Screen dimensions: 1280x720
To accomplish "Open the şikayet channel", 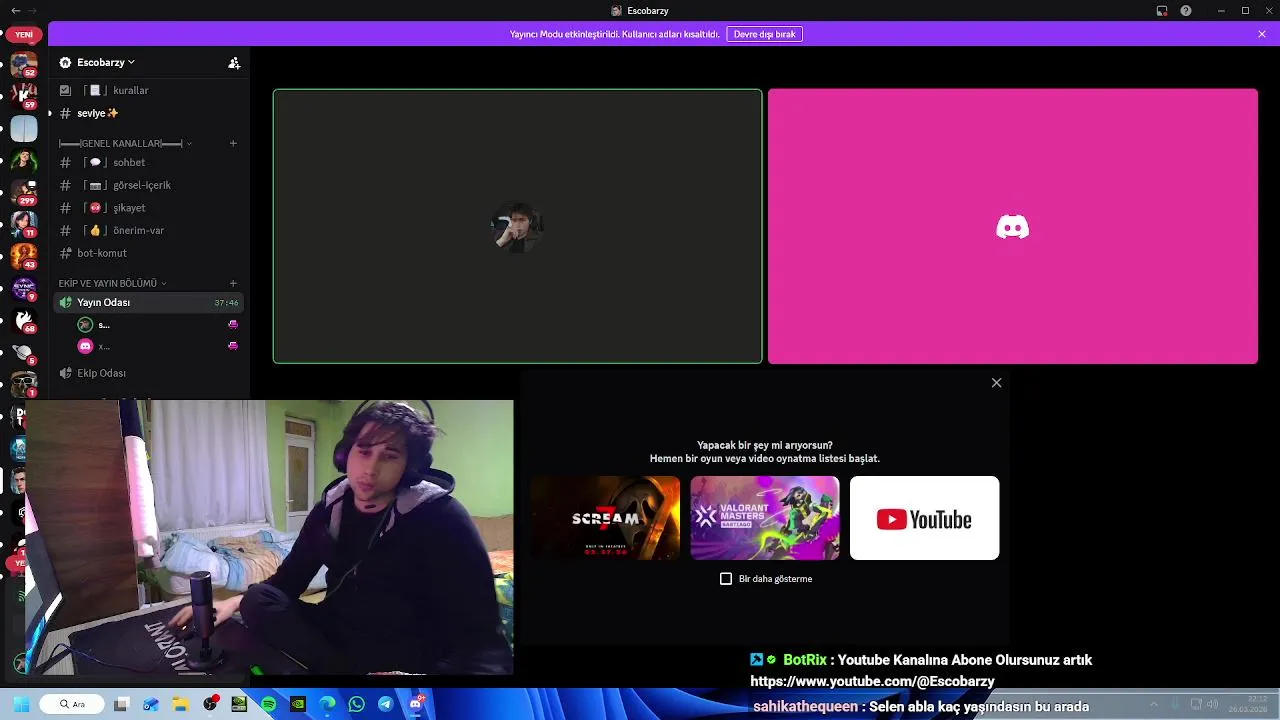I will click(150, 208).
